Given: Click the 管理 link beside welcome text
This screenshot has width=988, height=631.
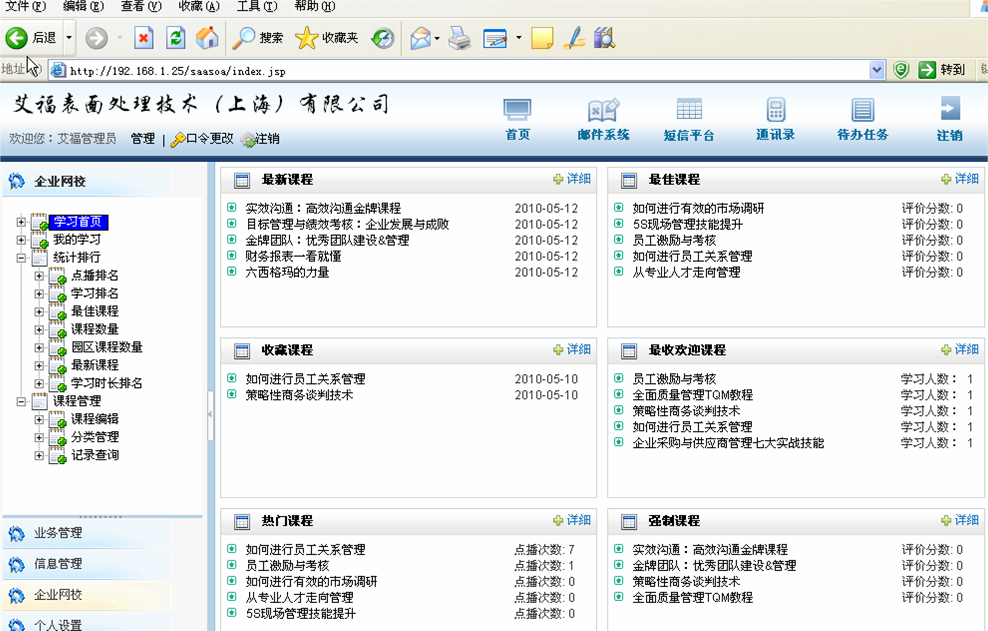Looking at the screenshot, I should [143, 139].
